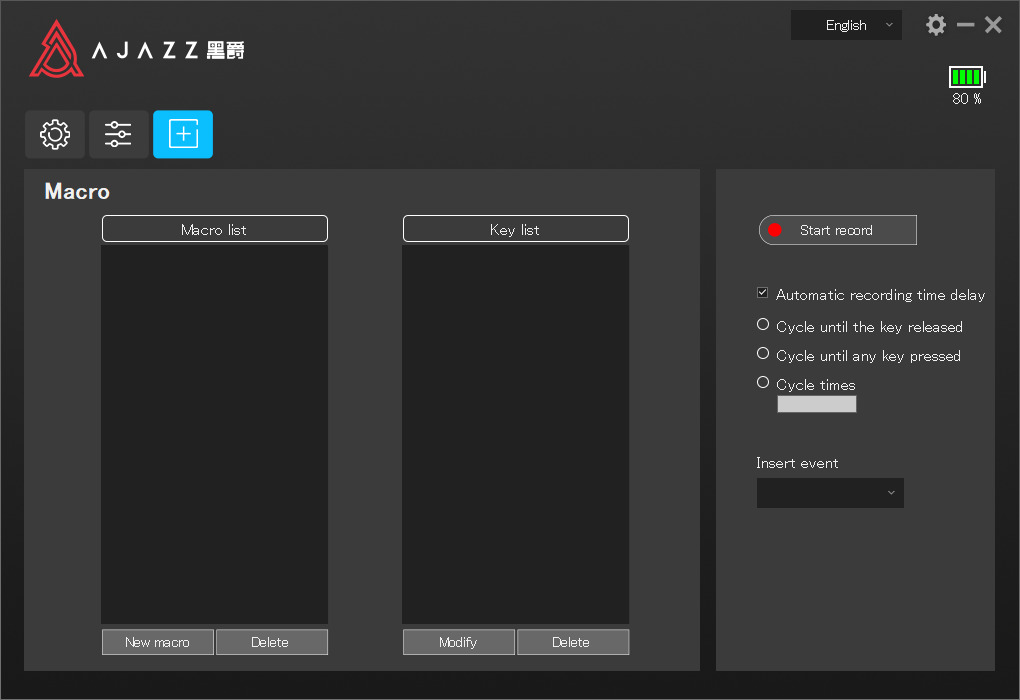The image size is (1020, 700).
Task: Select Cycle until any key pressed
Action: [x=763, y=353]
